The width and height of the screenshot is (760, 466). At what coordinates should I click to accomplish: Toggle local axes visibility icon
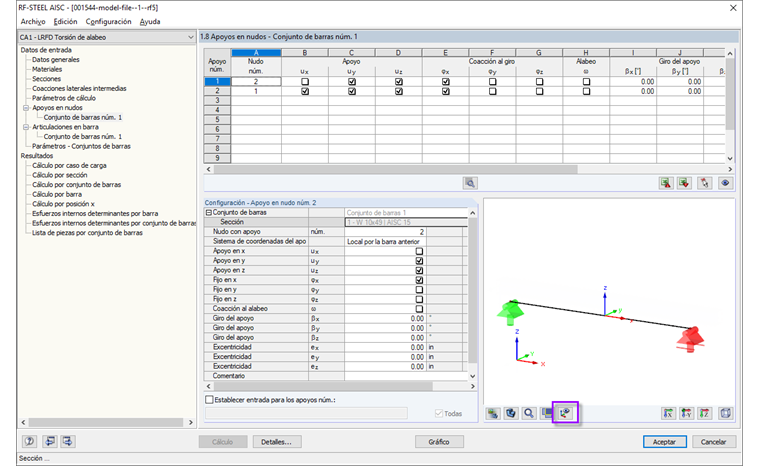[565, 413]
